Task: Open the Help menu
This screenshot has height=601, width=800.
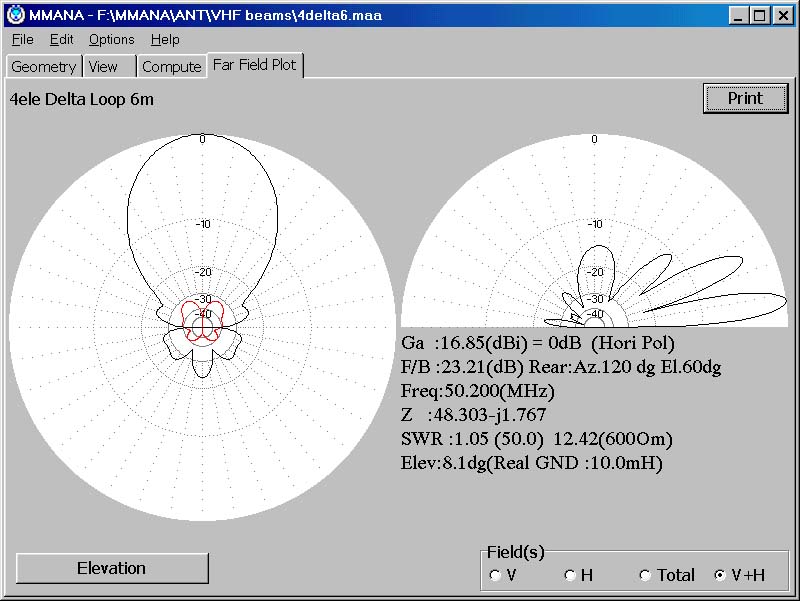Action: [x=165, y=40]
